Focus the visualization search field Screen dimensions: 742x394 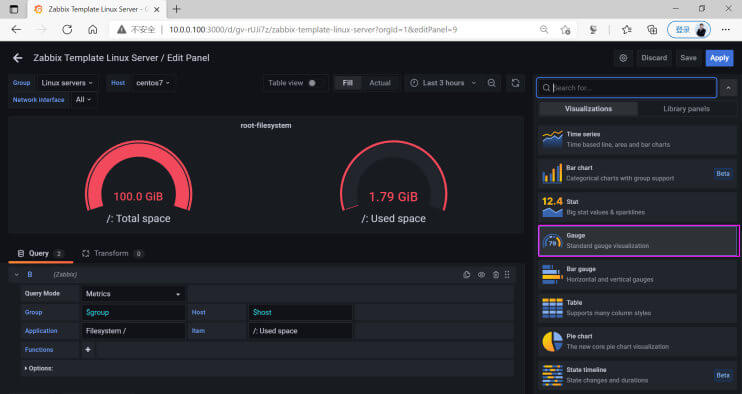coord(627,88)
